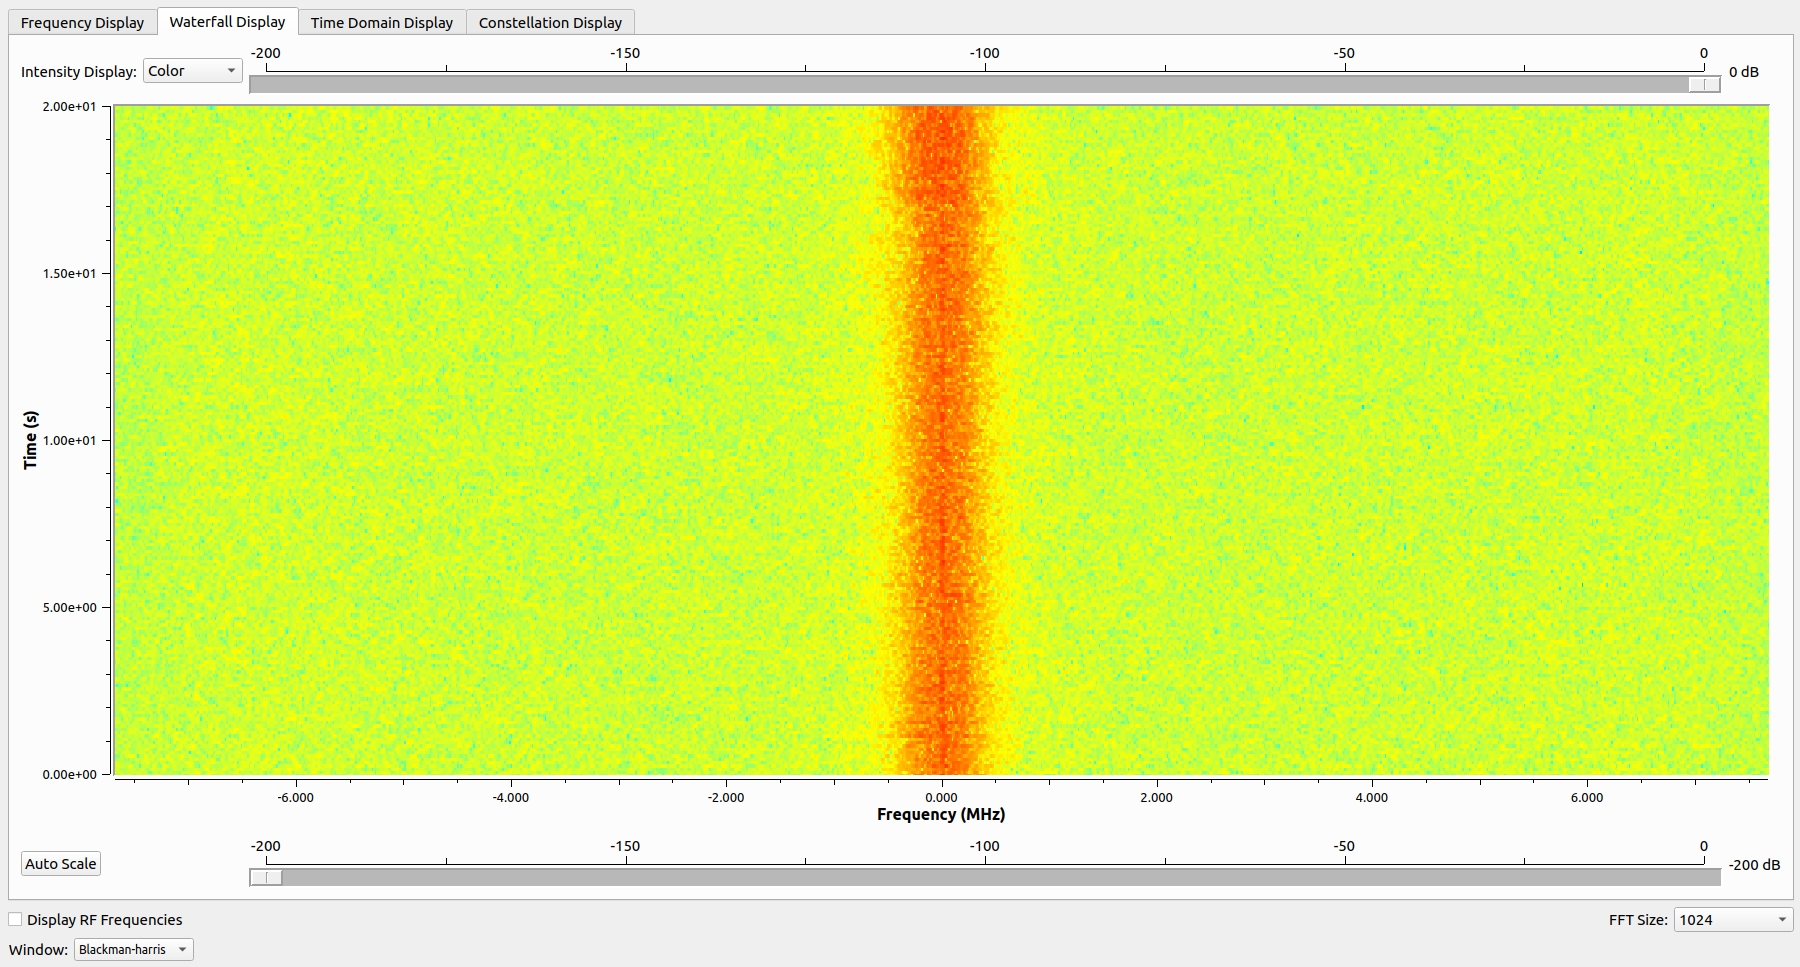Click the -100 mark on the lower slider scale
Image resolution: width=1800 pixels, height=967 pixels.
pyautogui.click(x=984, y=846)
